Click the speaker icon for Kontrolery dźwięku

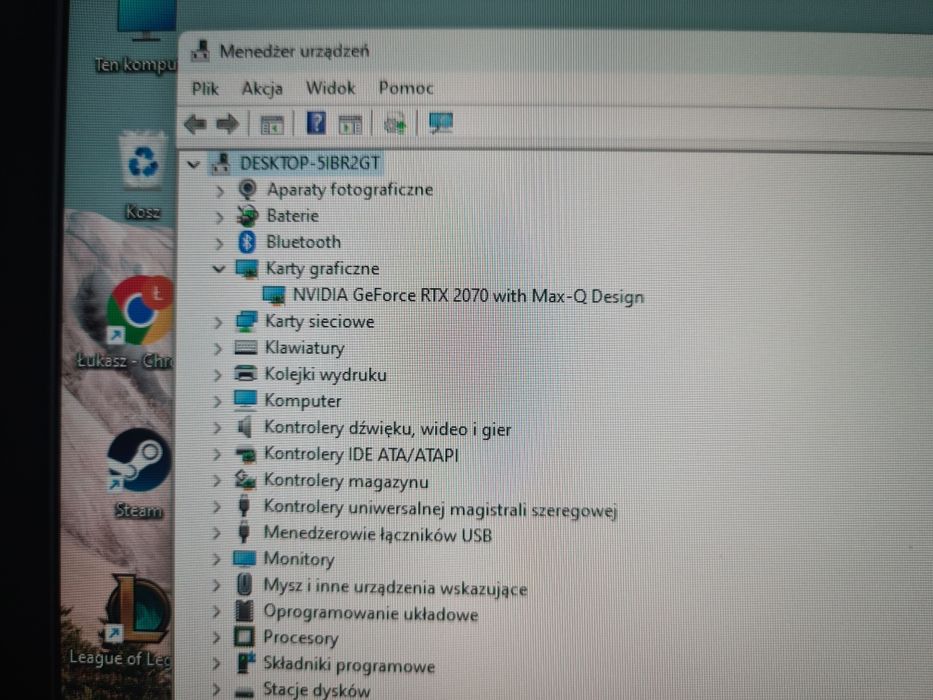(x=245, y=427)
